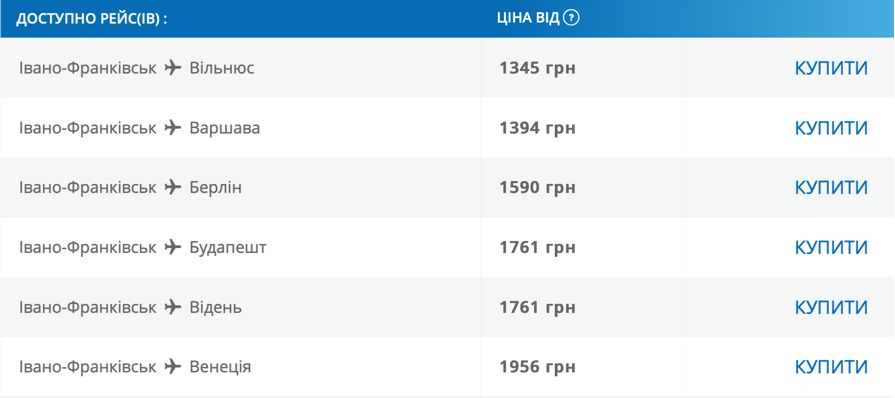Image resolution: width=895 pixels, height=398 pixels.
Task: Click the 1394 грн price for Варшава
Action: coord(537,128)
